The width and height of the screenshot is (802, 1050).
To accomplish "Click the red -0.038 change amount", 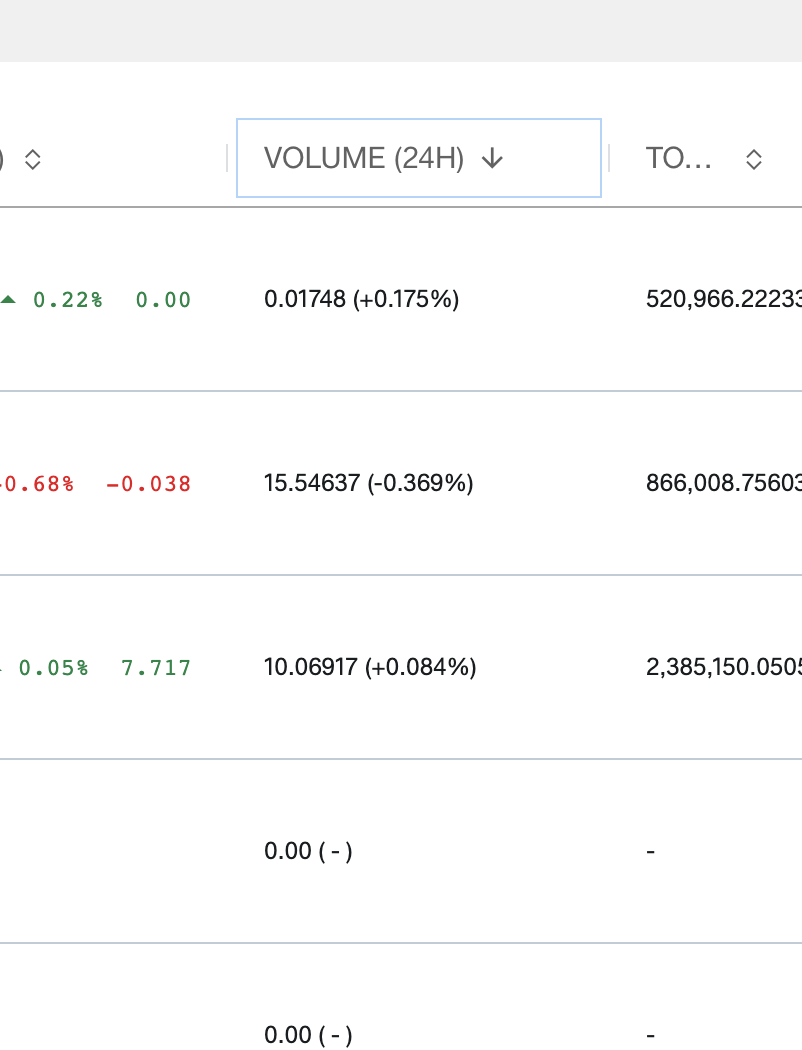I will [149, 483].
